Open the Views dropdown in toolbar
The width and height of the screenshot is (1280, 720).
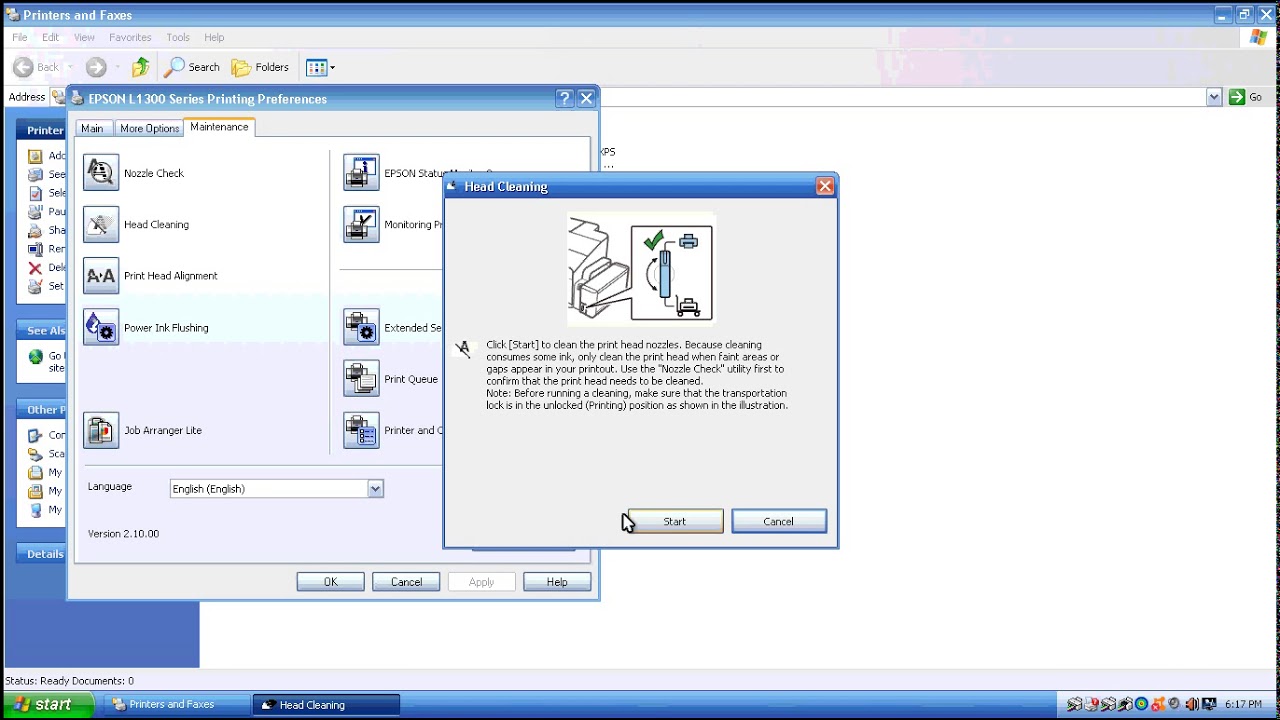click(x=320, y=67)
